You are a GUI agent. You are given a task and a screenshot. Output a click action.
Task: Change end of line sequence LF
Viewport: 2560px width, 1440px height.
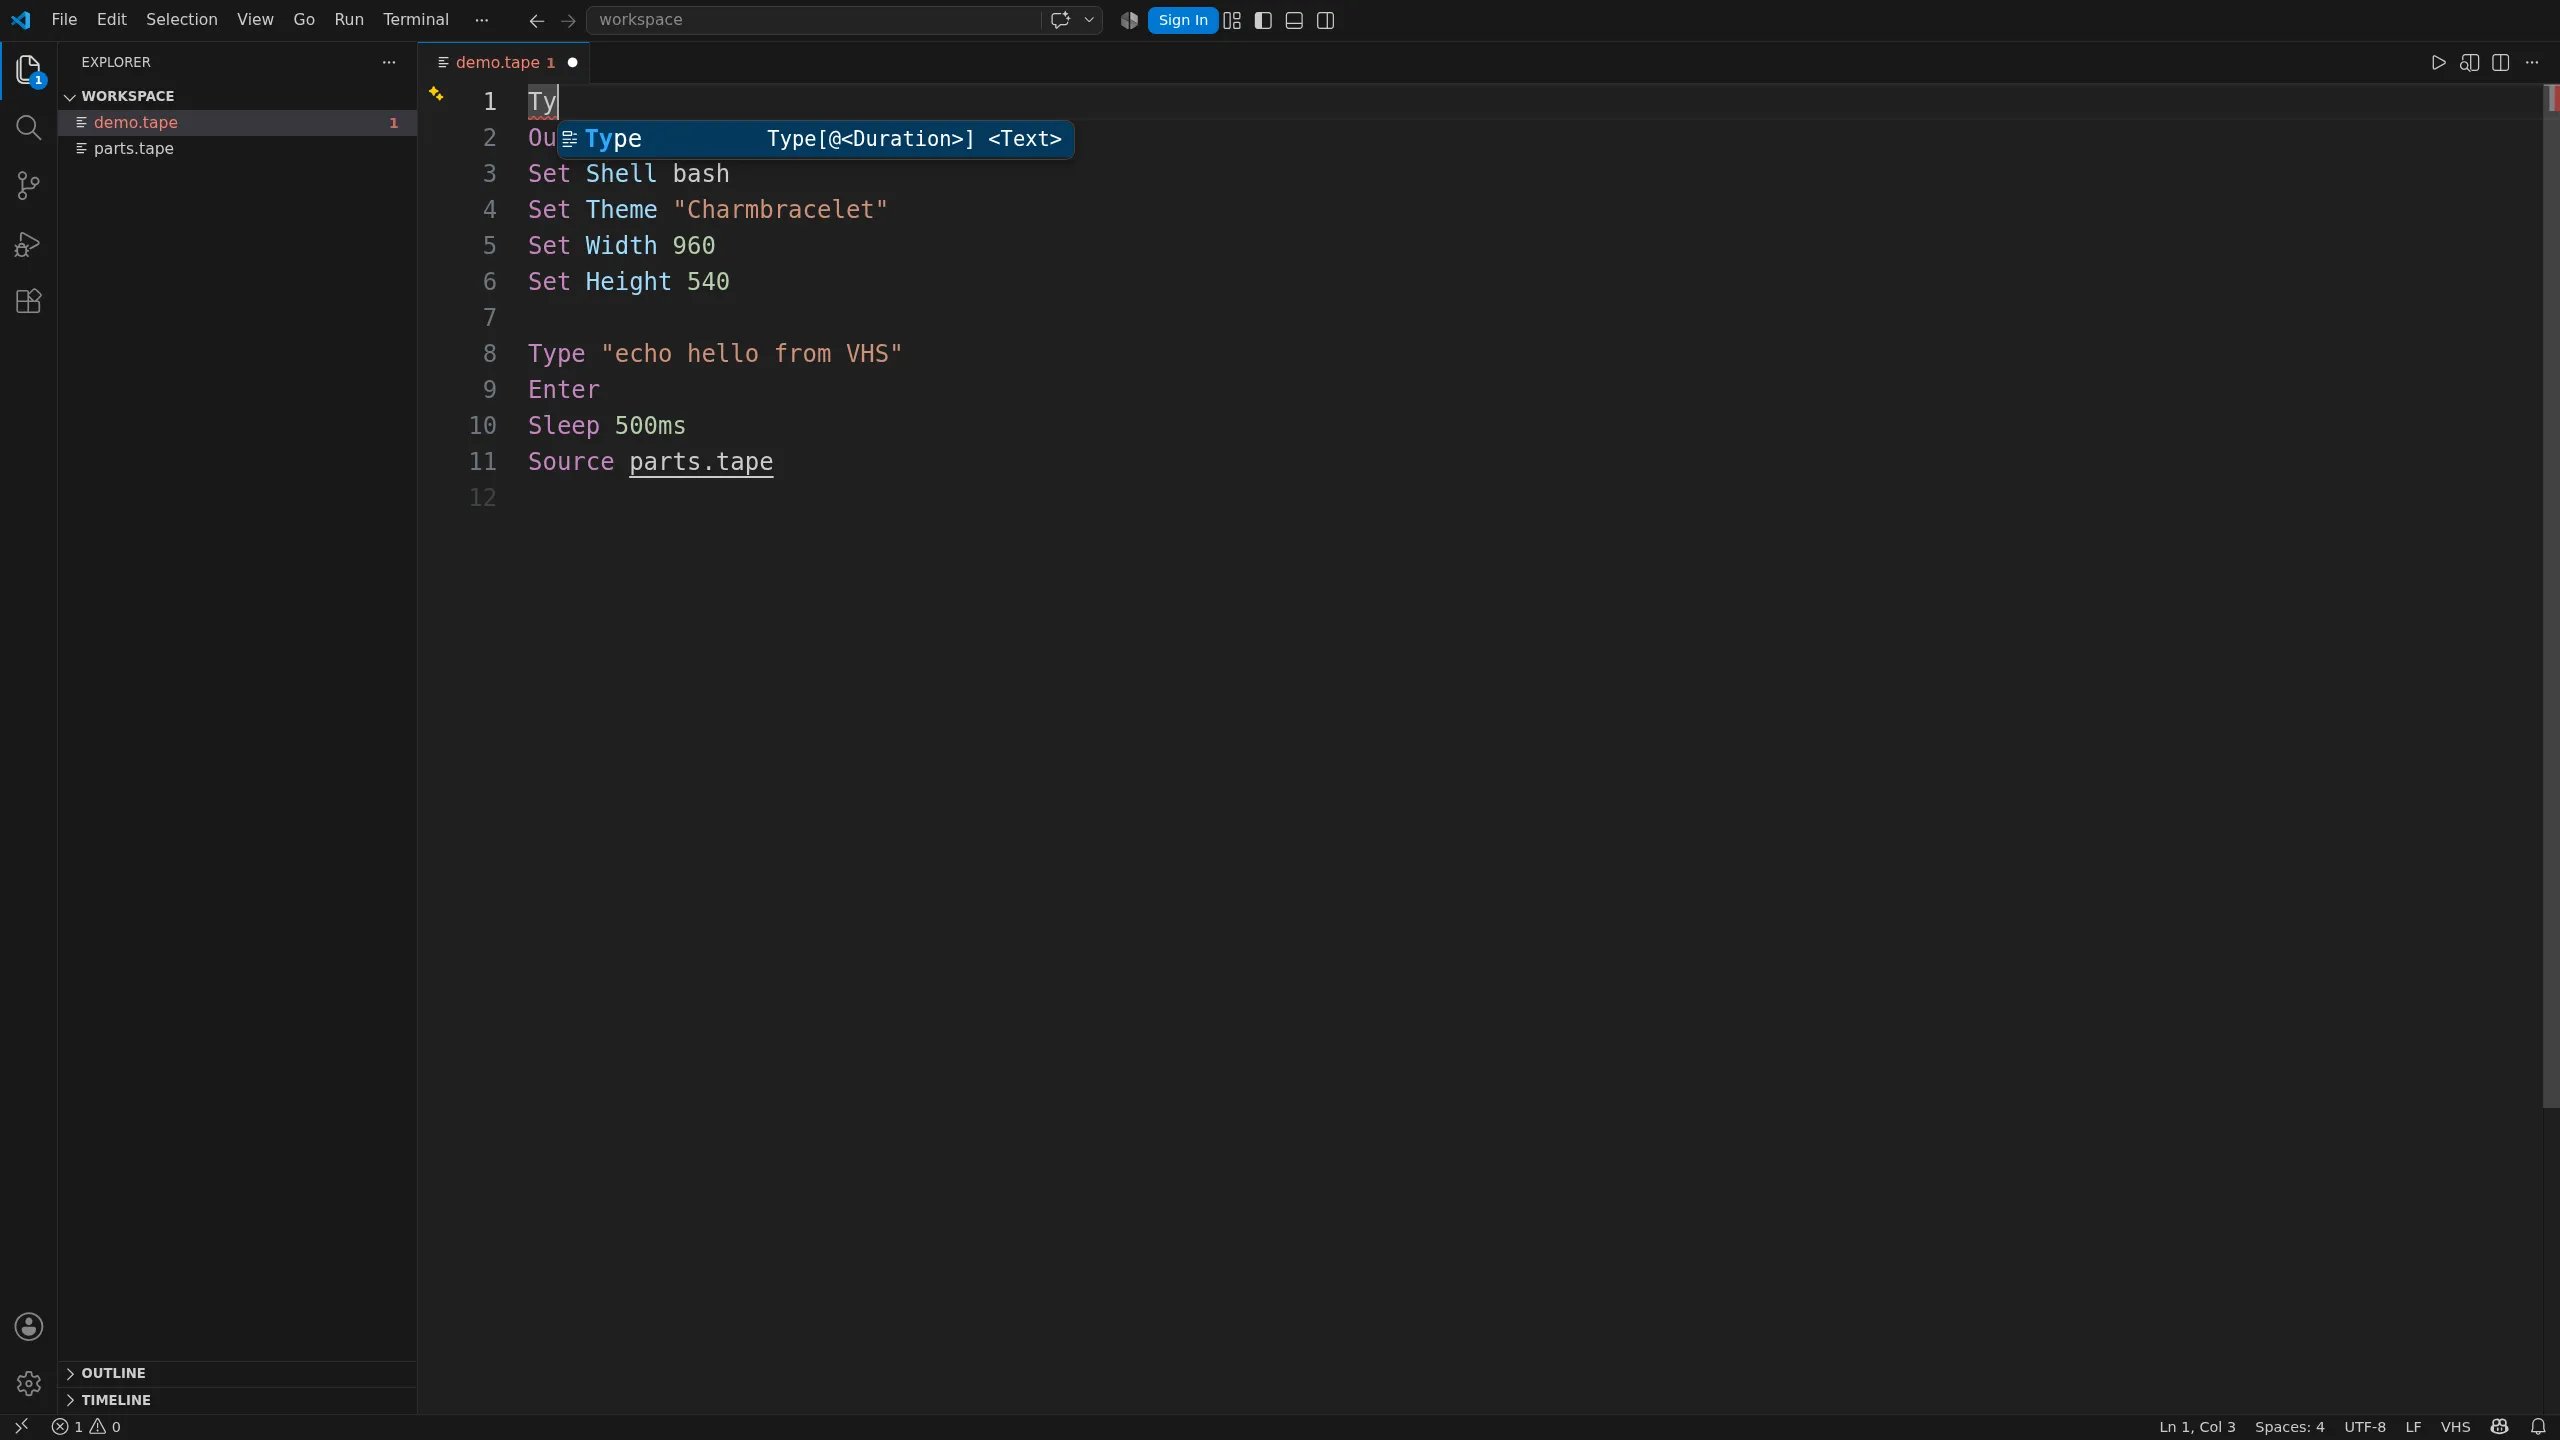click(x=2413, y=1427)
